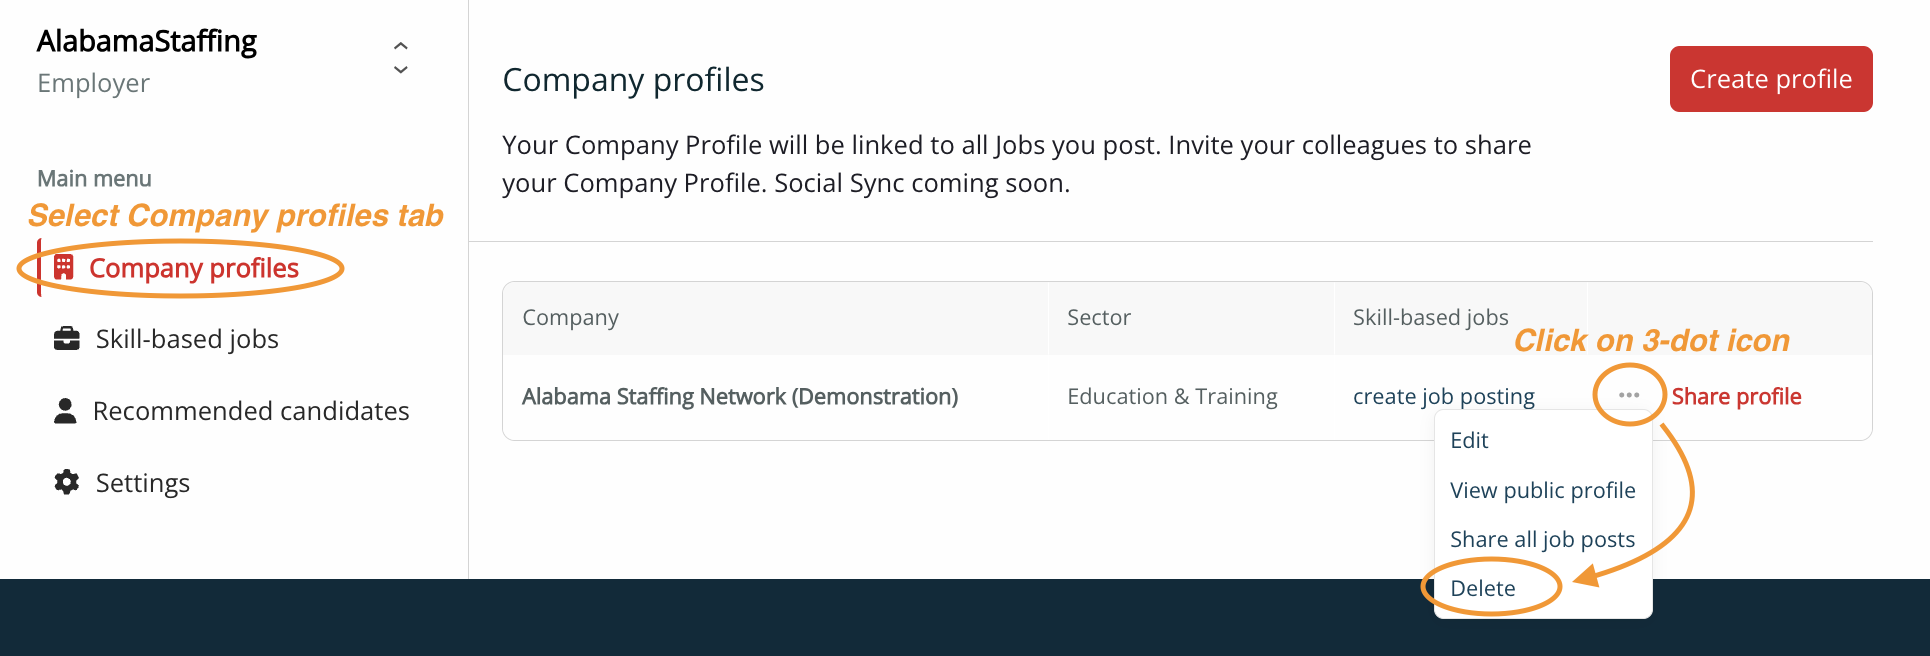Click the Company profiles building icon
This screenshot has width=1930, height=656.
[x=64, y=267]
